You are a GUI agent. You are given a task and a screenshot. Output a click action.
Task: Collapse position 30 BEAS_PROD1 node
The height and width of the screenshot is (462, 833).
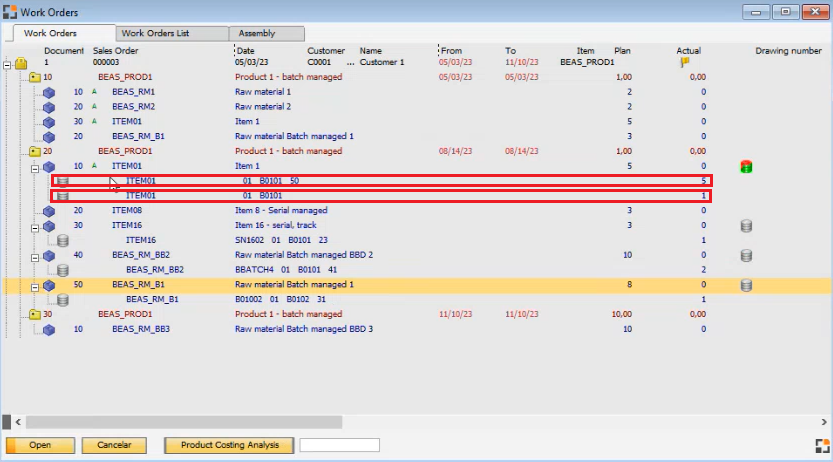tap(21, 314)
